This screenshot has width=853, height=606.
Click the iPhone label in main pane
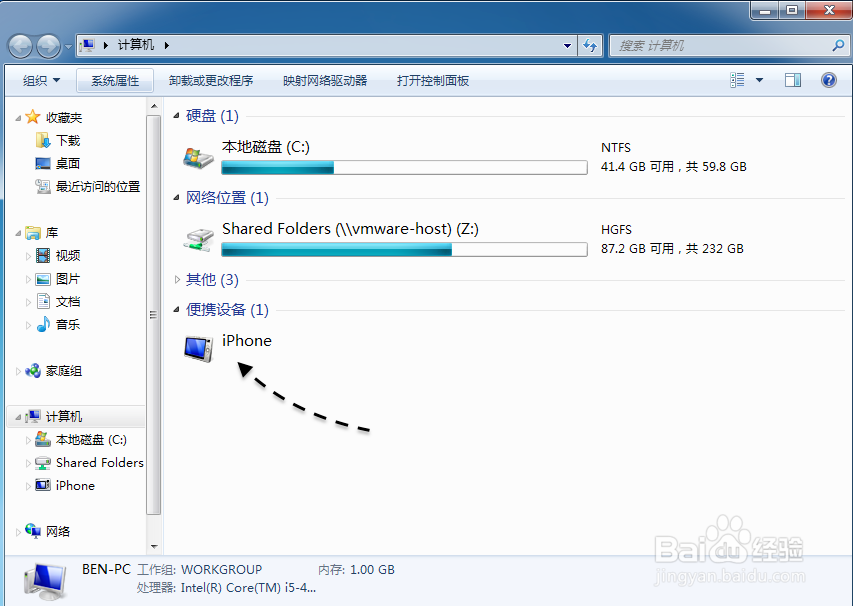pyautogui.click(x=247, y=341)
